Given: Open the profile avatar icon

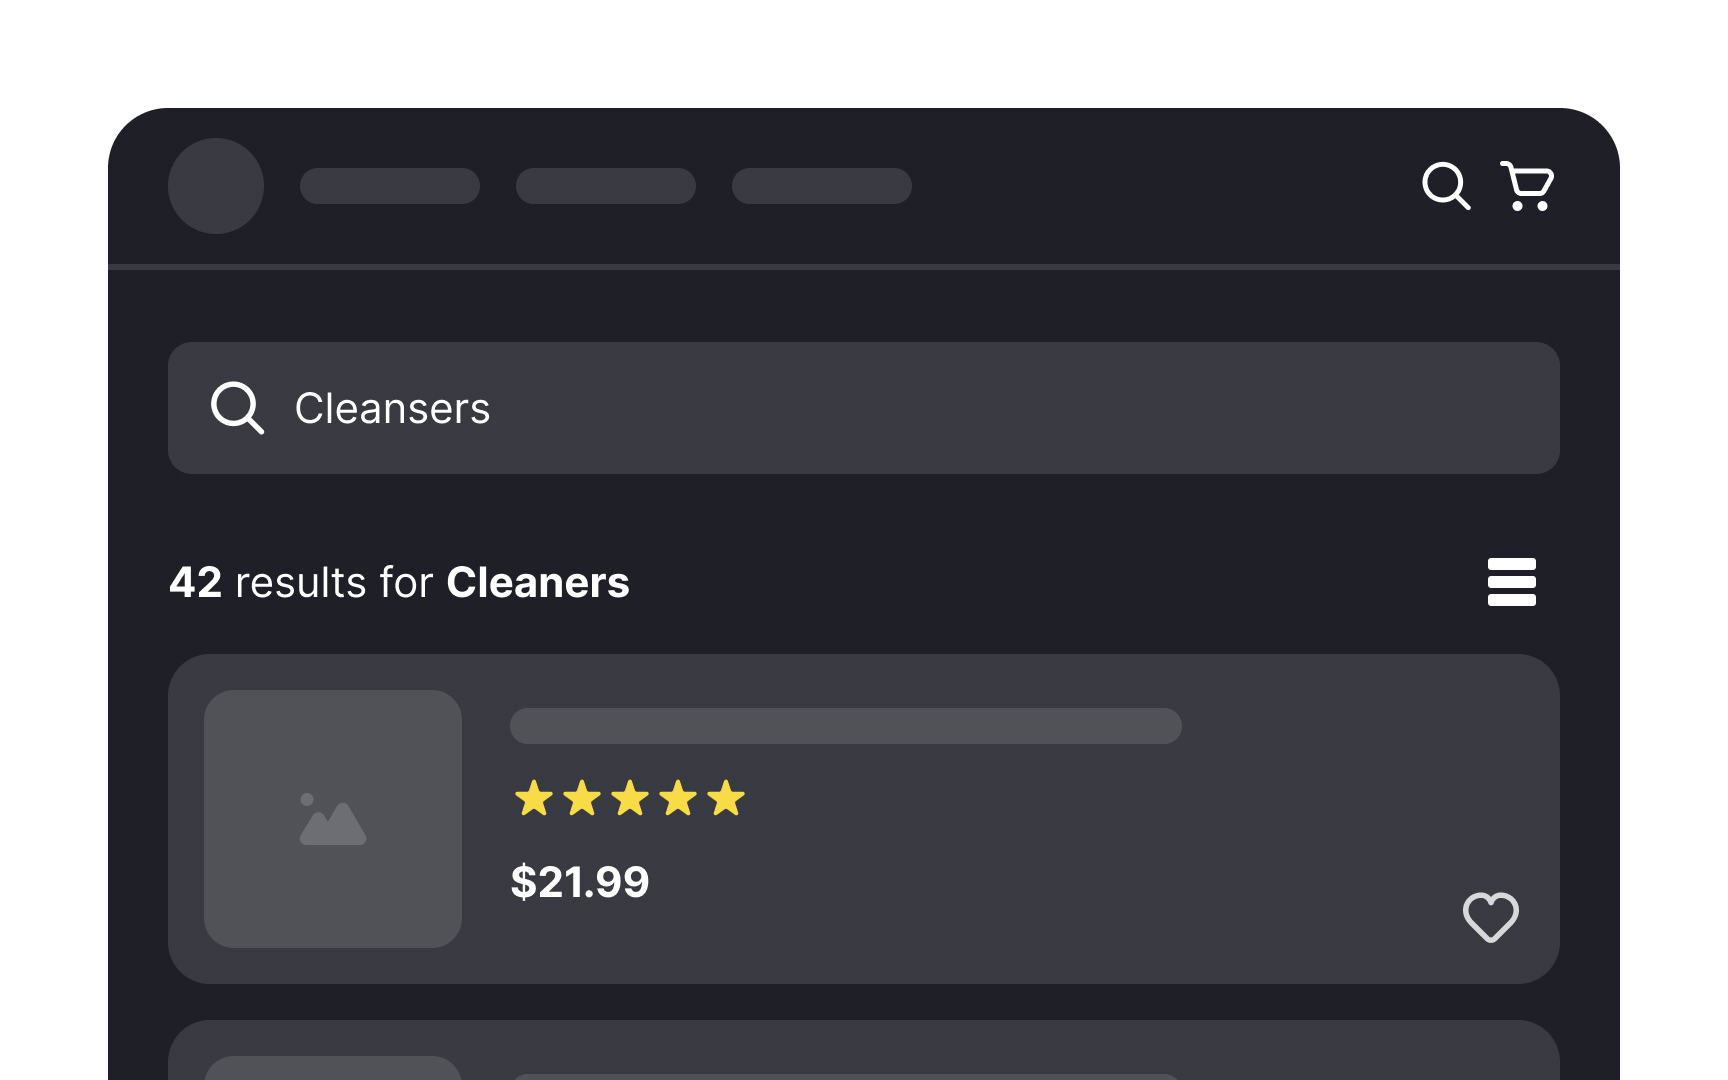Looking at the screenshot, I should [216, 186].
